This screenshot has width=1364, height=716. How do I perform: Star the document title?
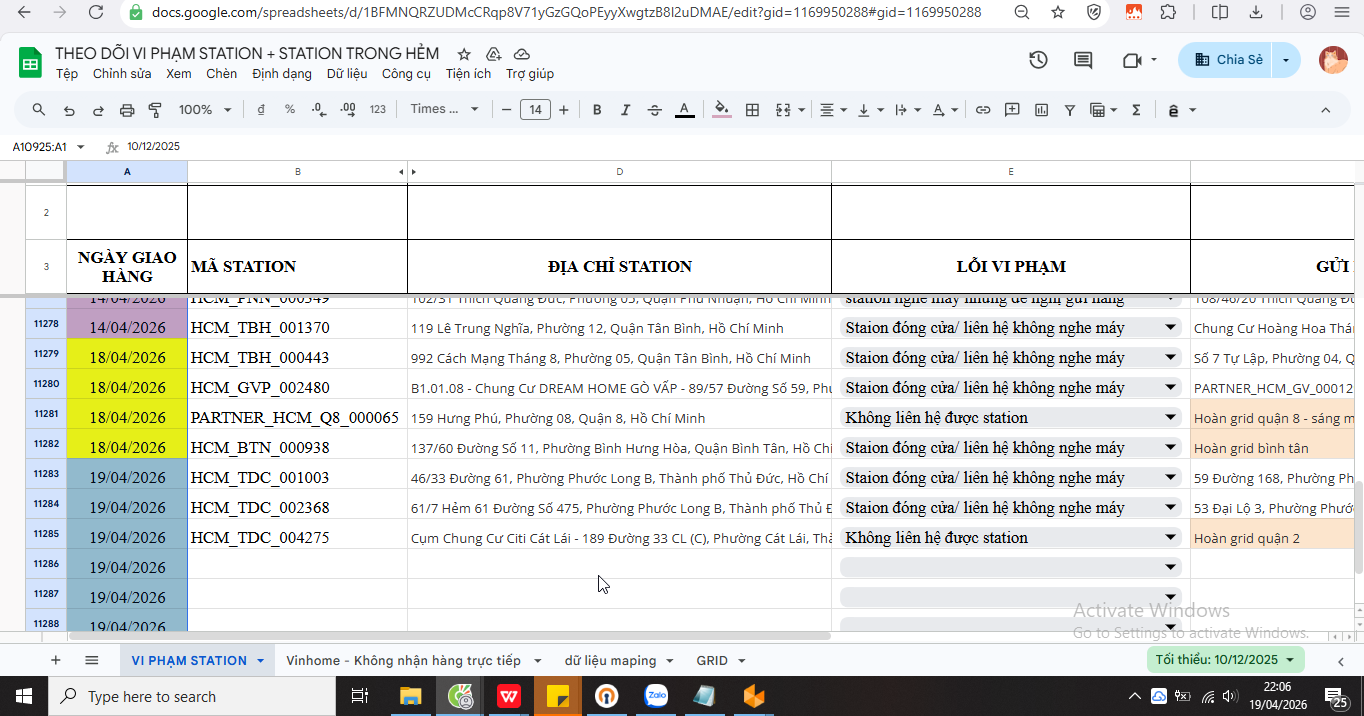point(464,54)
